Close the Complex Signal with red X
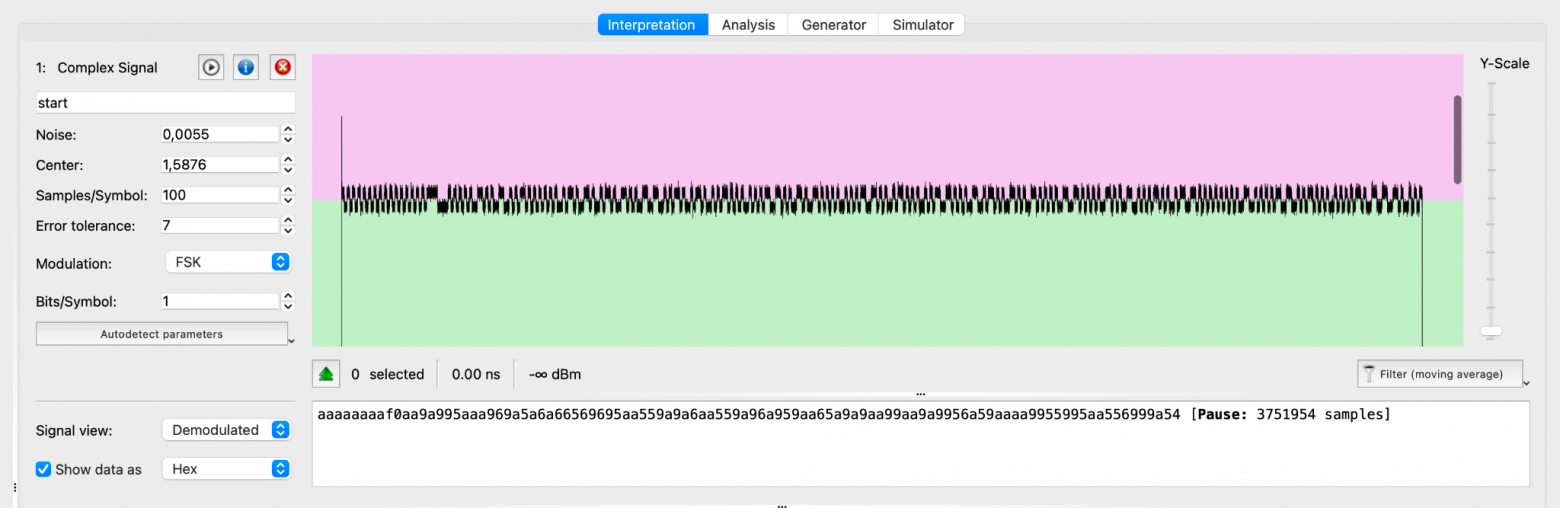This screenshot has height=508, width=1560. (282, 67)
